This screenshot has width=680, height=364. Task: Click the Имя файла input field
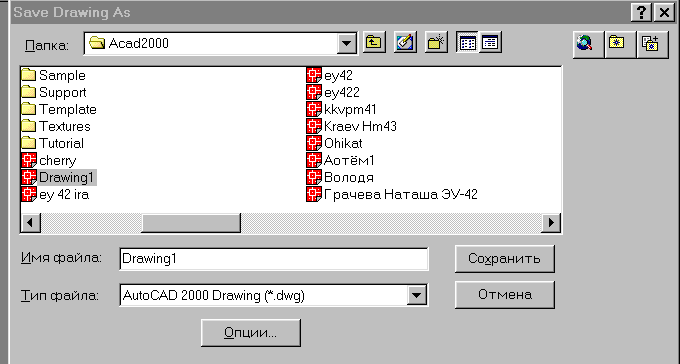click(x=274, y=259)
